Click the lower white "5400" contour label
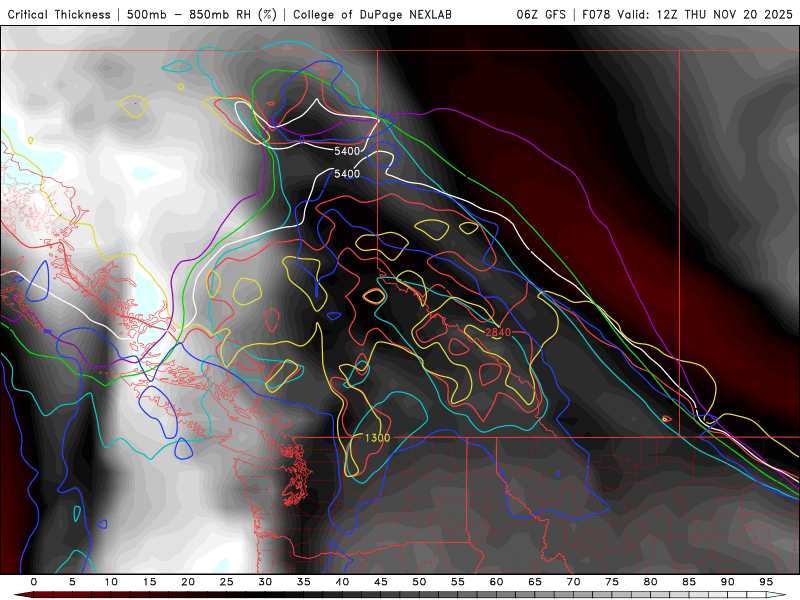The width and height of the screenshot is (800, 600). pyautogui.click(x=347, y=174)
